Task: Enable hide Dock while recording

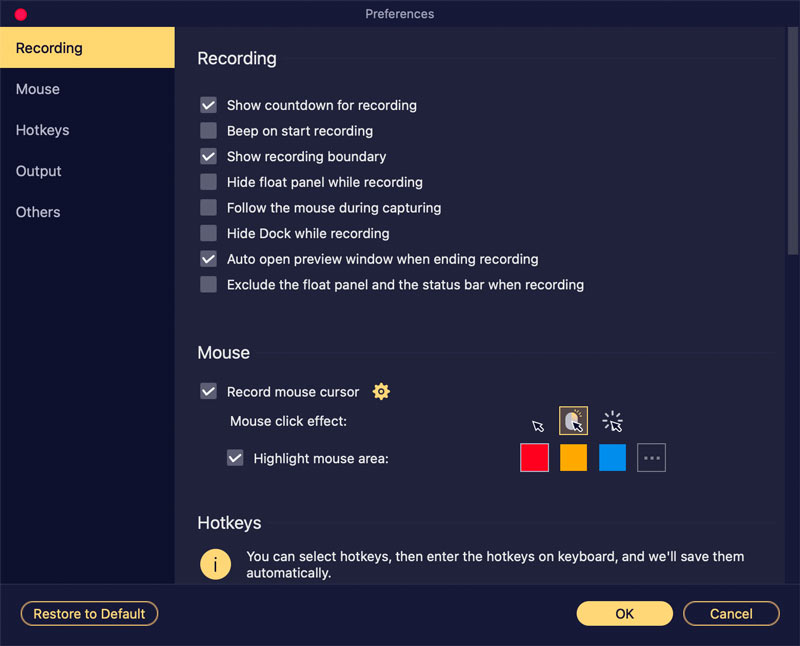Action: click(208, 233)
